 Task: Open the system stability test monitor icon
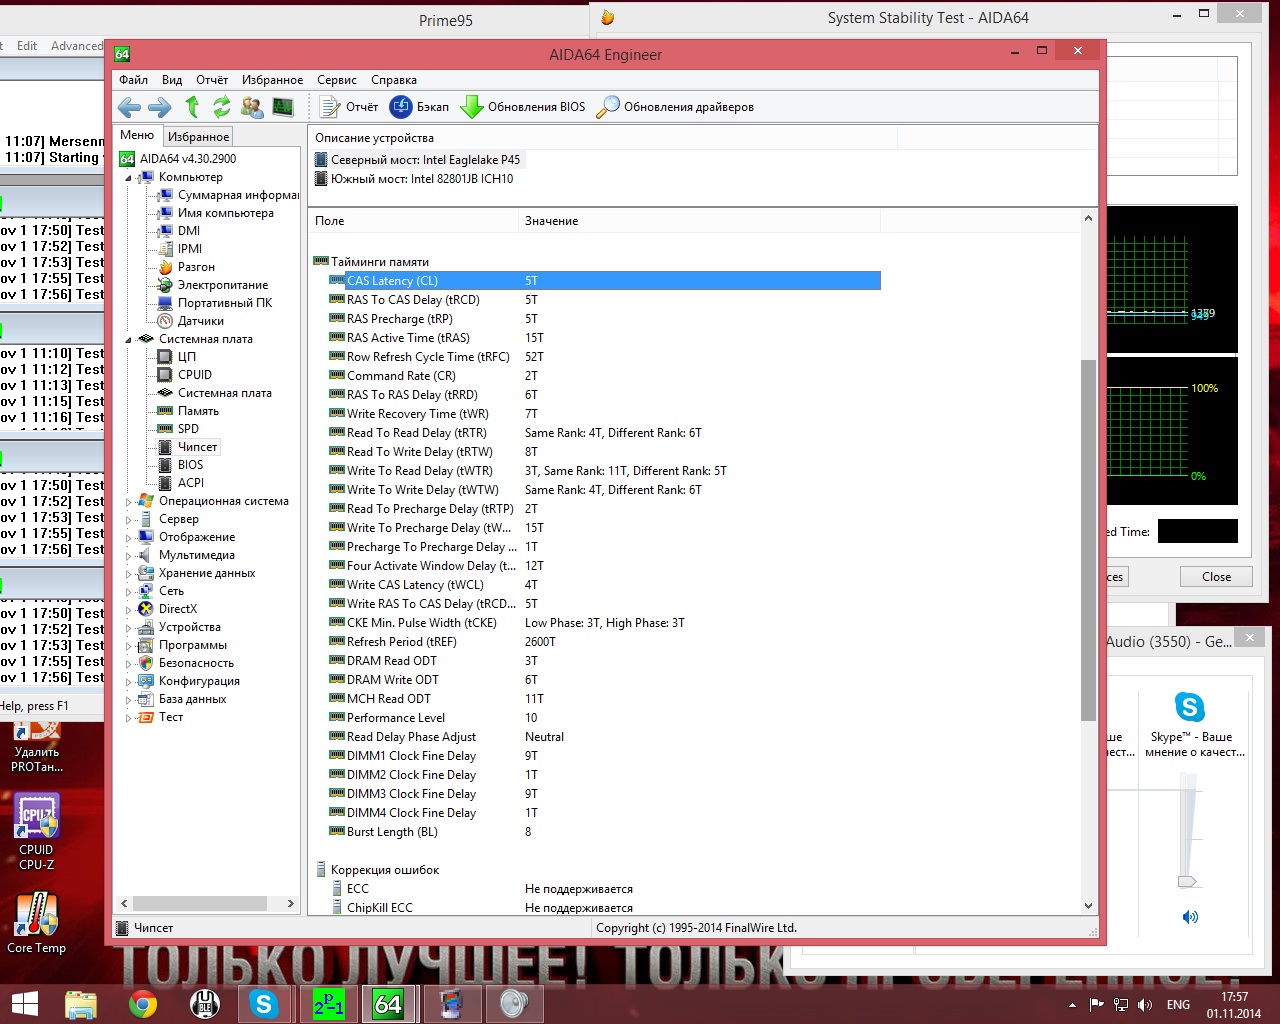pyautogui.click(x=283, y=106)
